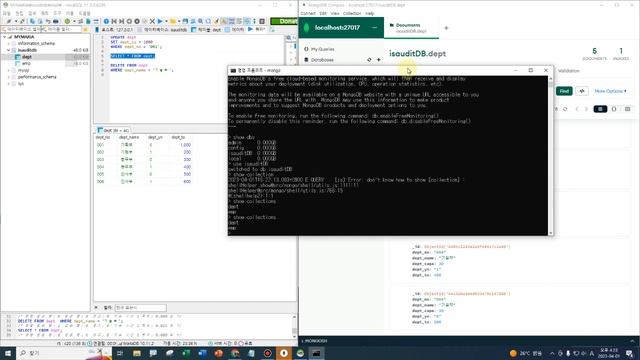Click the undo arrow icon in HeidiSQL toolbar
Viewport: 640px width, 360px height.
[x=48, y=21]
